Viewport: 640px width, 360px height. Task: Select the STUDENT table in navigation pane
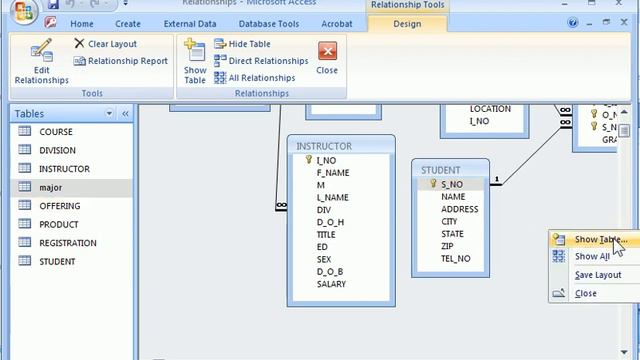click(x=71, y=261)
